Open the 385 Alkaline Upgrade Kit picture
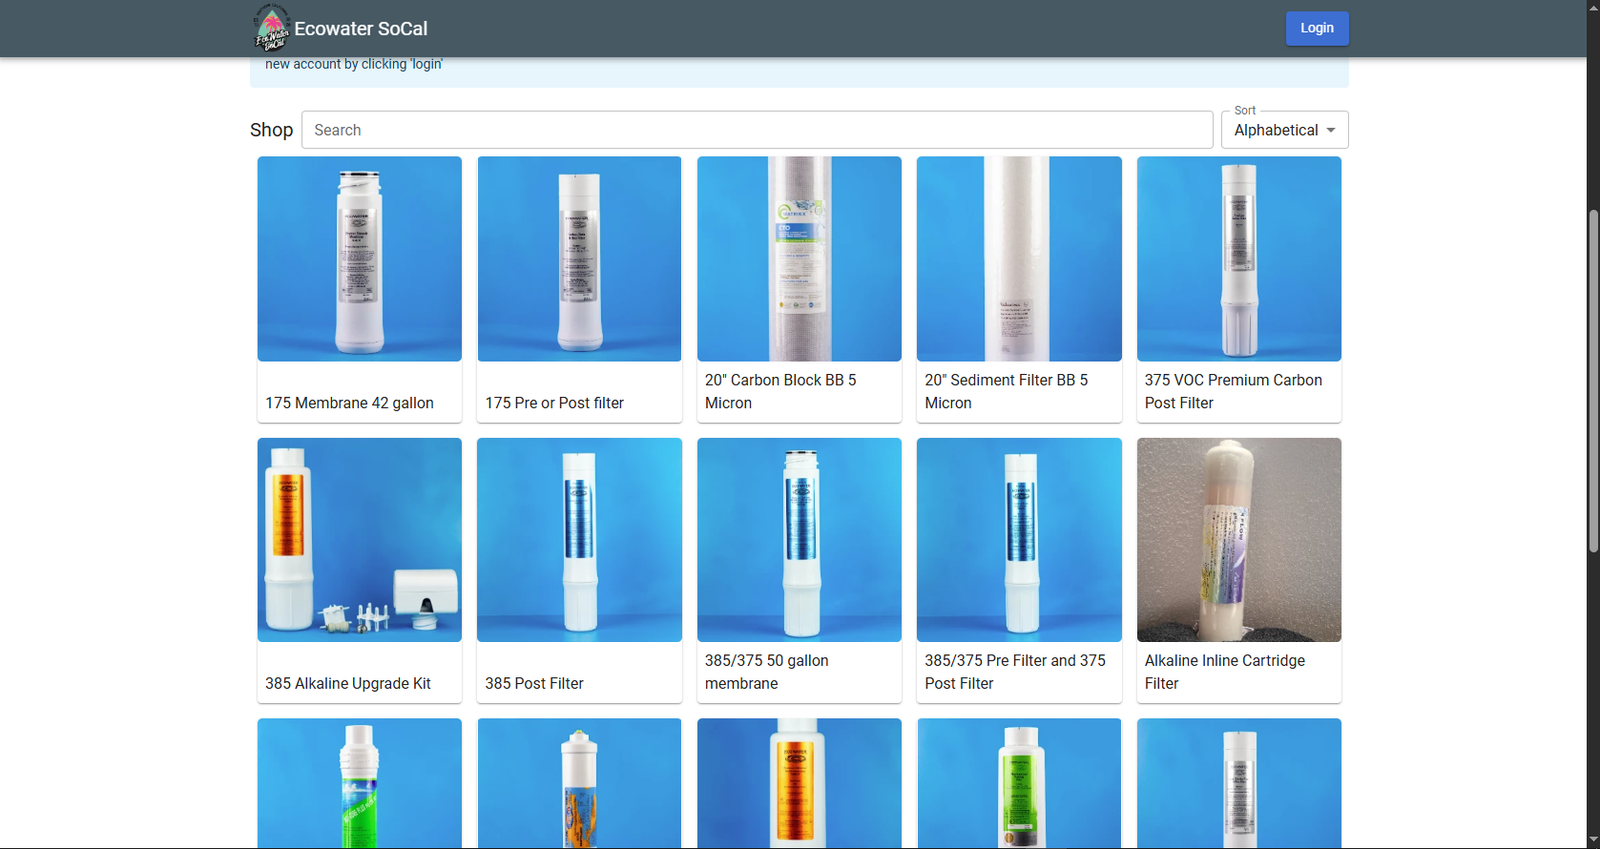The width and height of the screenshot is (1600, 849). click(x=359, y=540)
